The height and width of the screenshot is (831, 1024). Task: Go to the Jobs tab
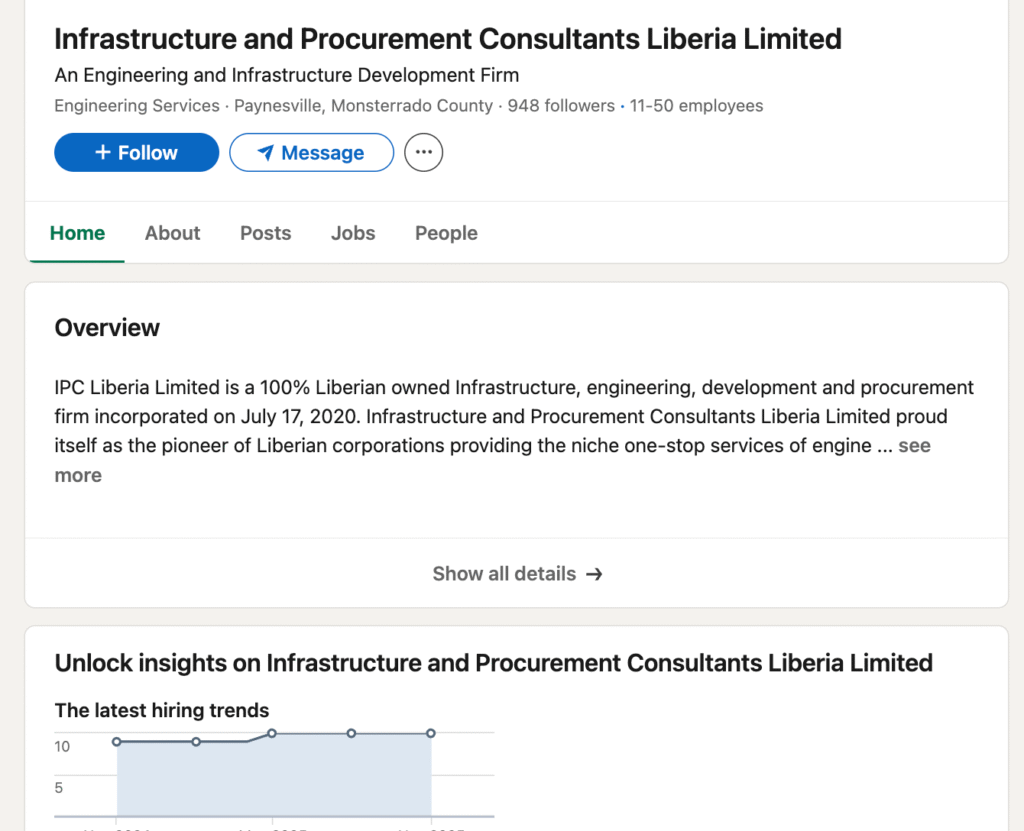click(x=353, y=233)
